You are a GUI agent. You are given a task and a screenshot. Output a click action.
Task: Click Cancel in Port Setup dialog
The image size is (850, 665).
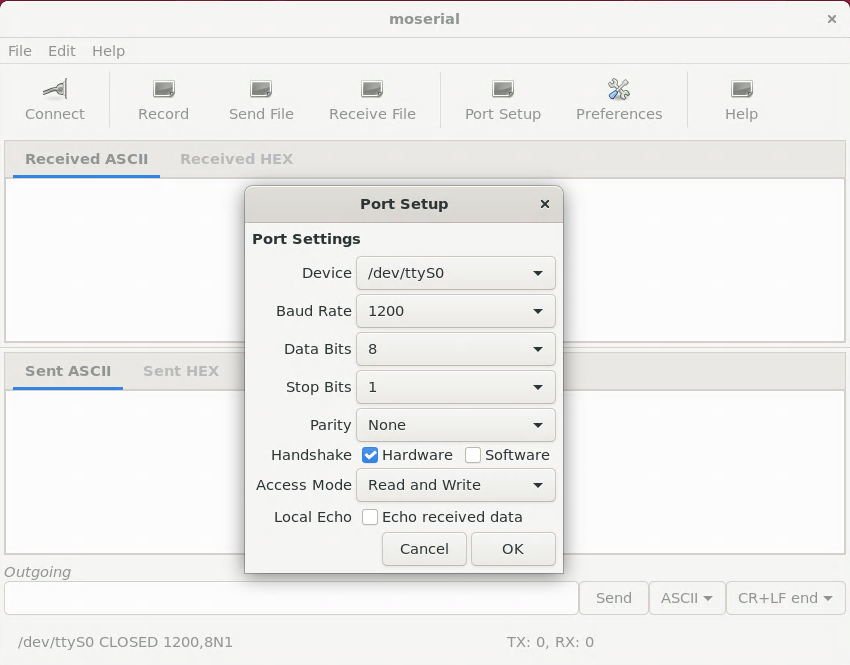pyautogui.click(x=424, y=549)
